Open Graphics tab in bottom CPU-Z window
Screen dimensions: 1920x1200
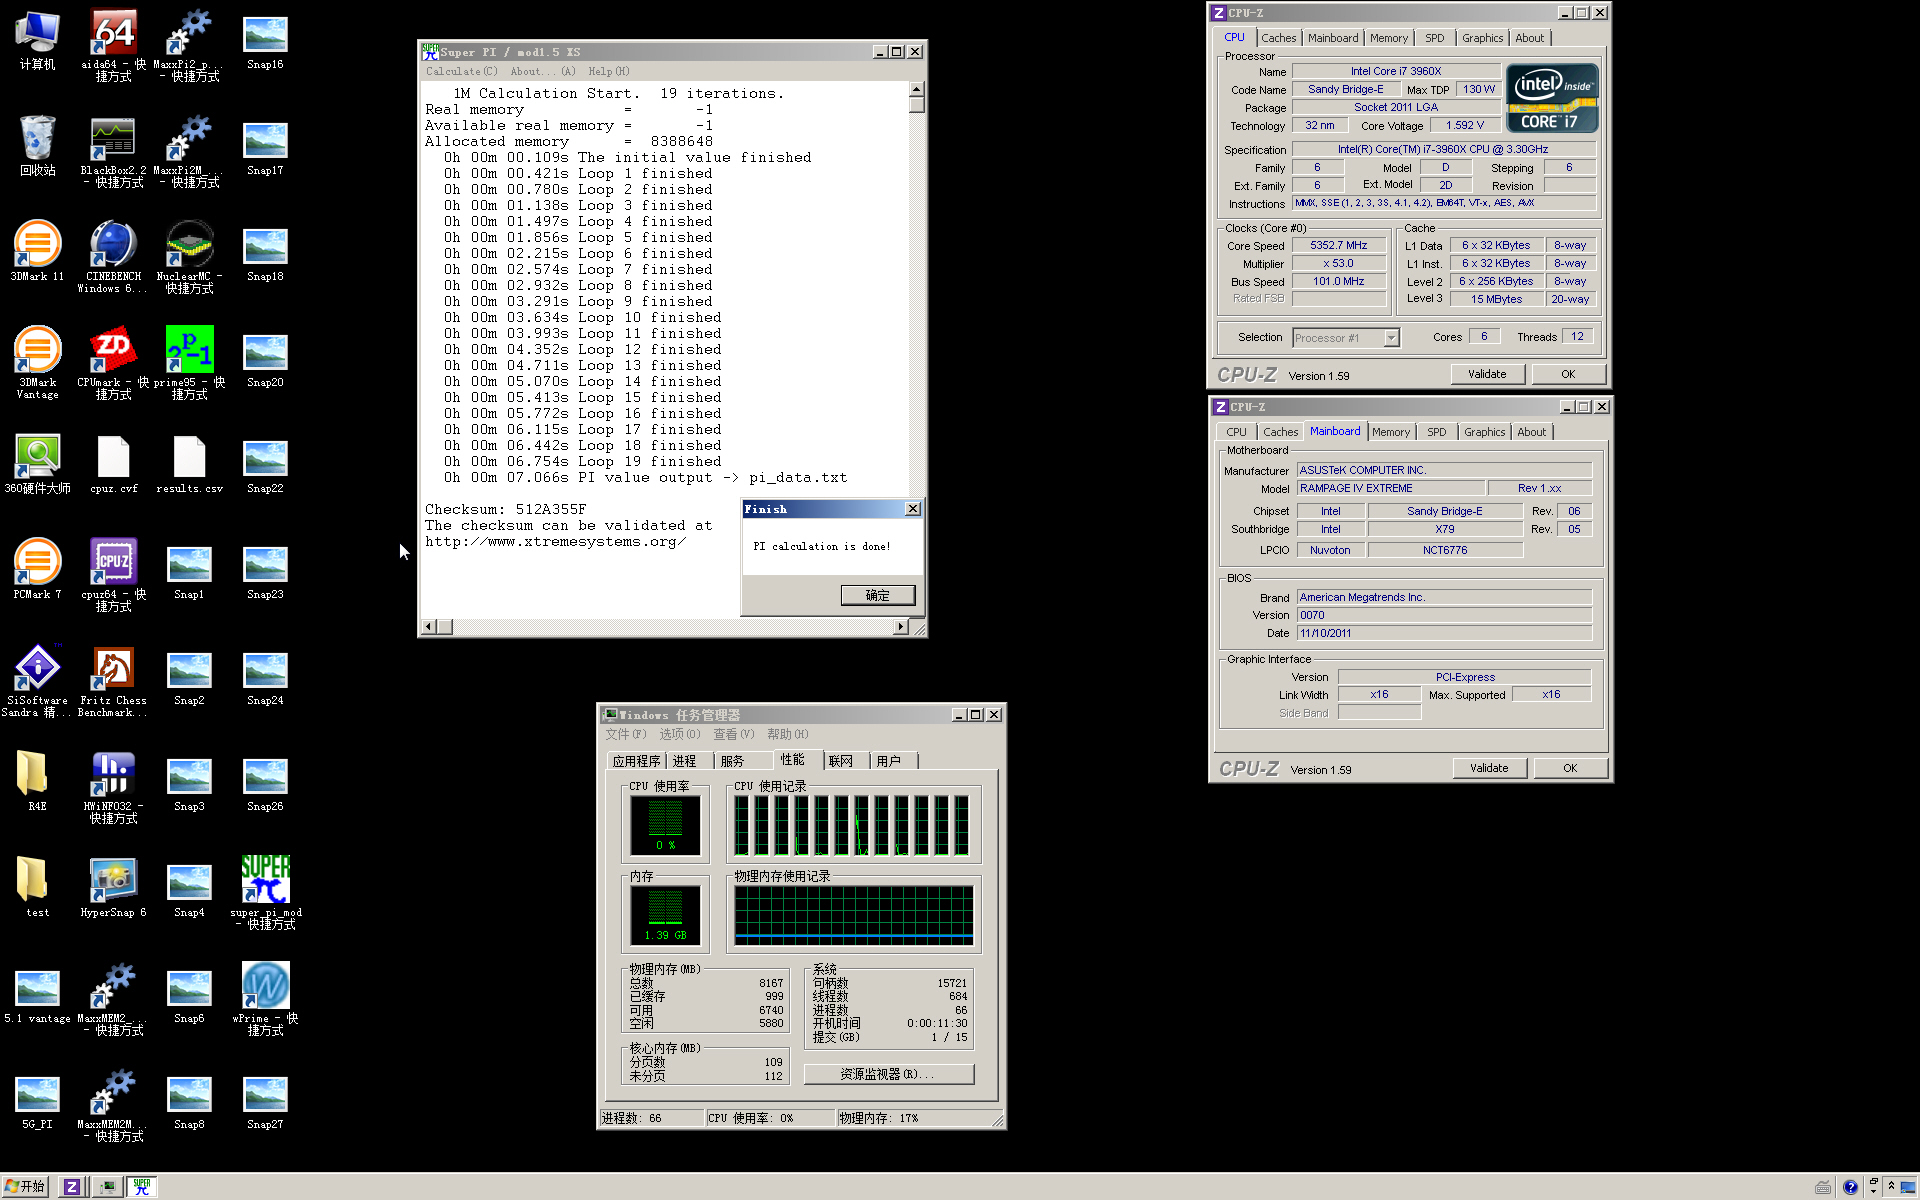click(1484, 432)
